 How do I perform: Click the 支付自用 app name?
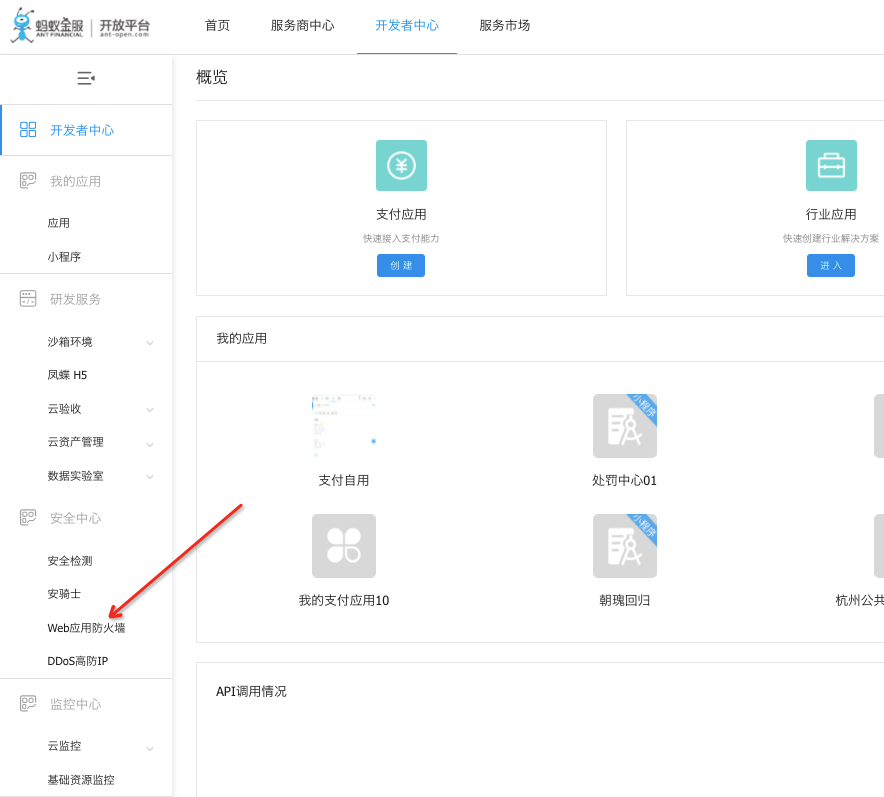pyautogui.click(x=344, y=480)
